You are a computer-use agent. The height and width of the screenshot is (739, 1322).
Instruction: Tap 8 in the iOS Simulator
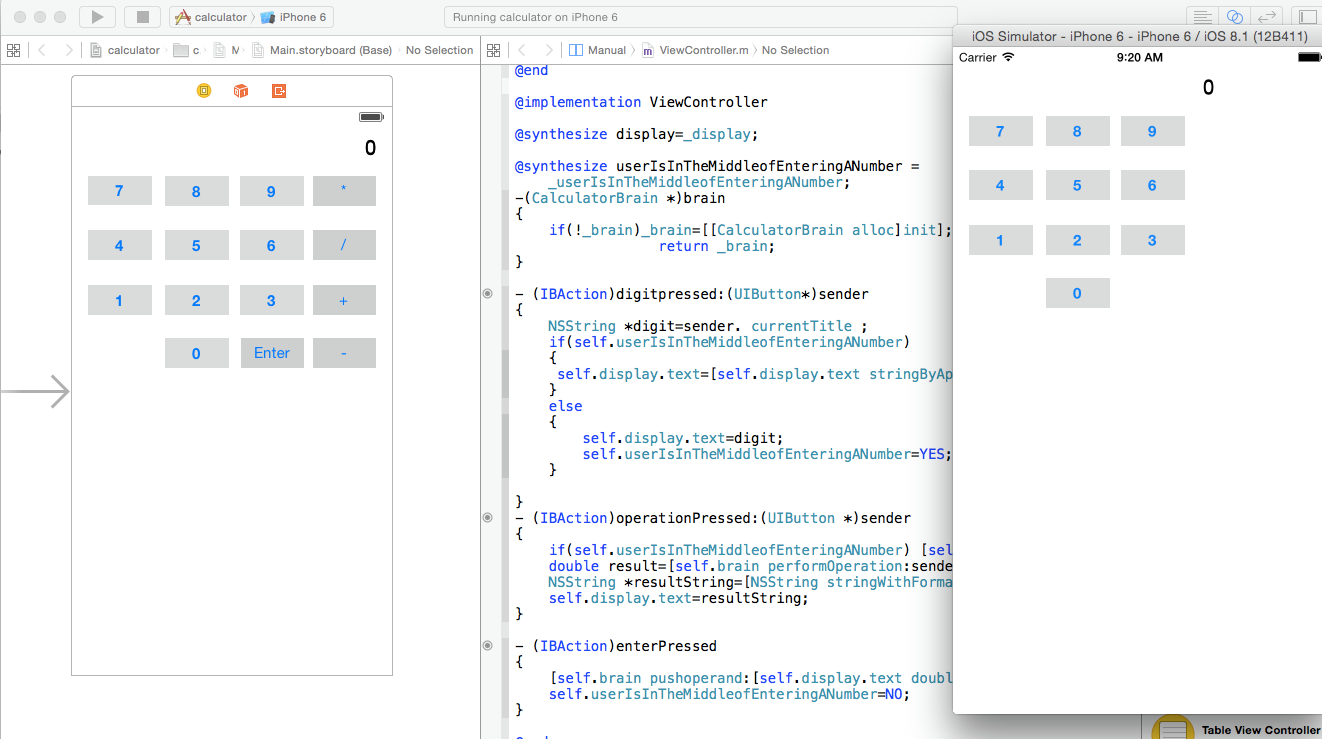(1077, 131)
